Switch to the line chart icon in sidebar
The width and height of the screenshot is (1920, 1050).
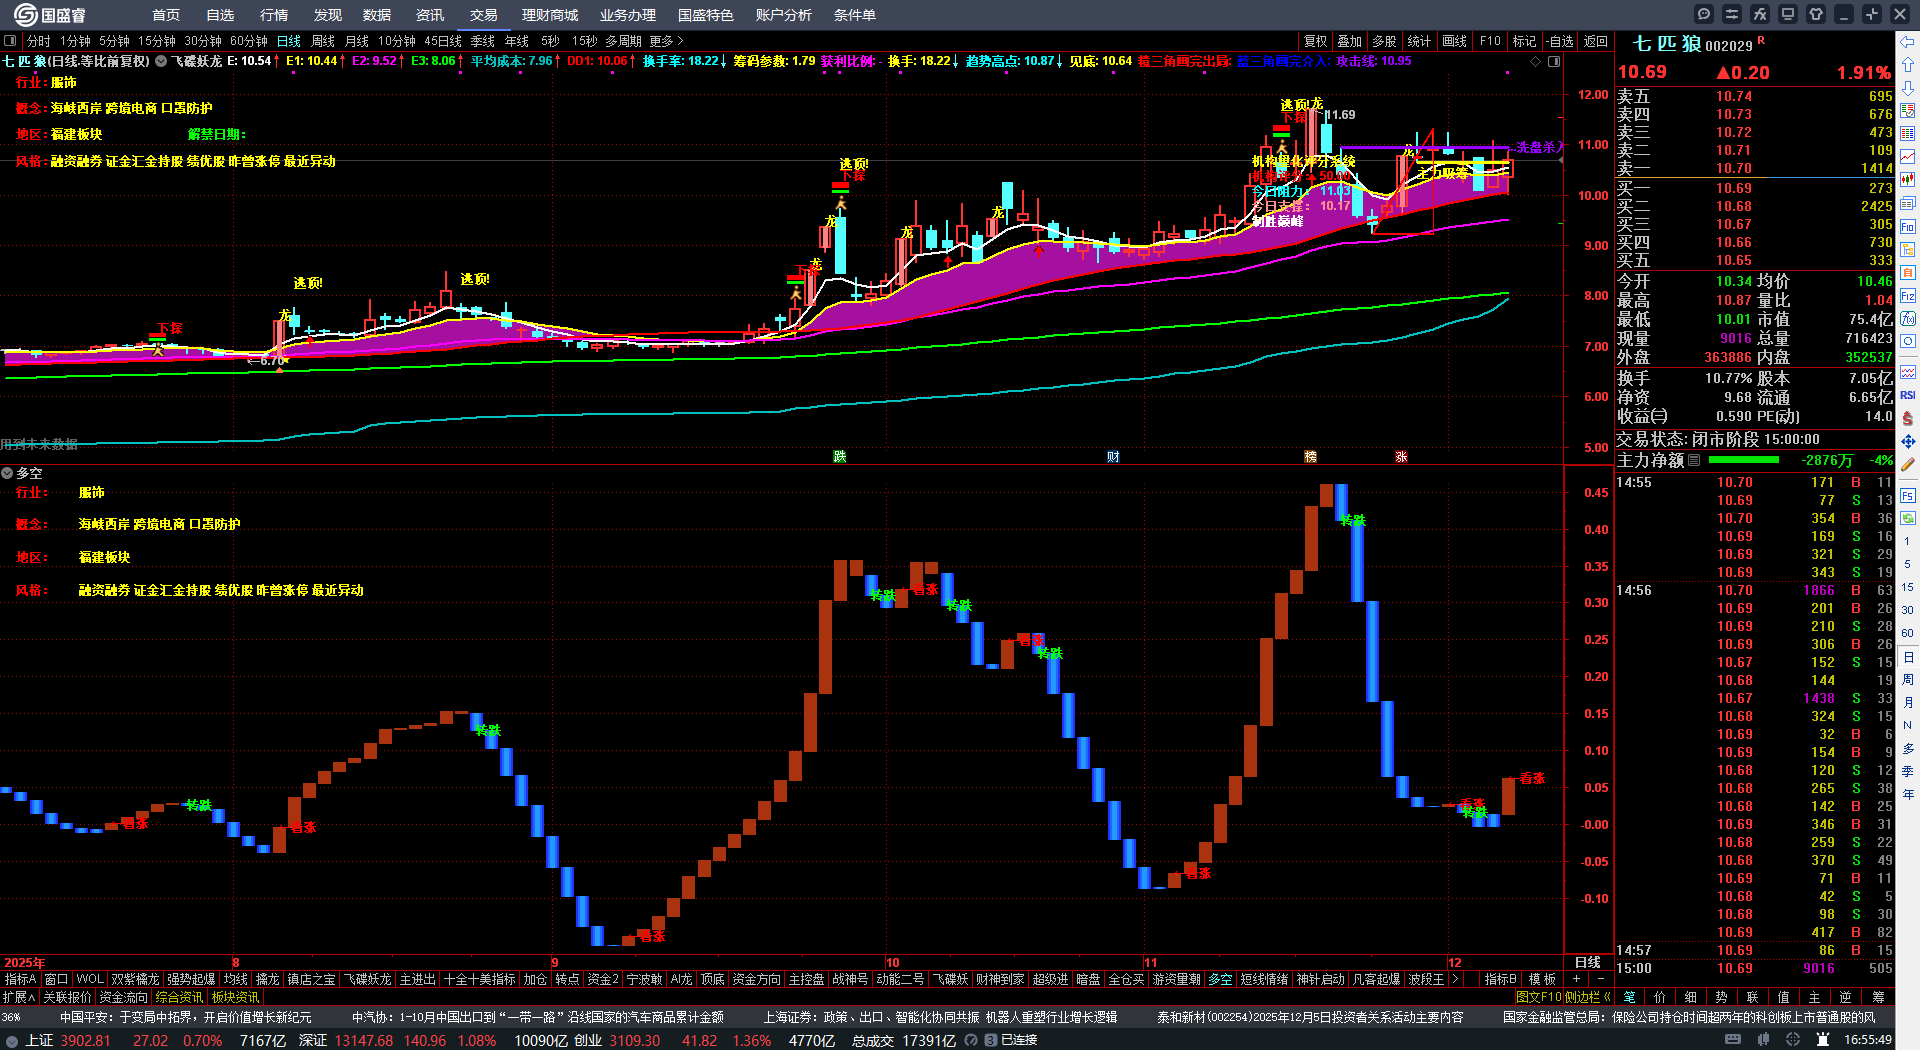(x=1908, y=157)
